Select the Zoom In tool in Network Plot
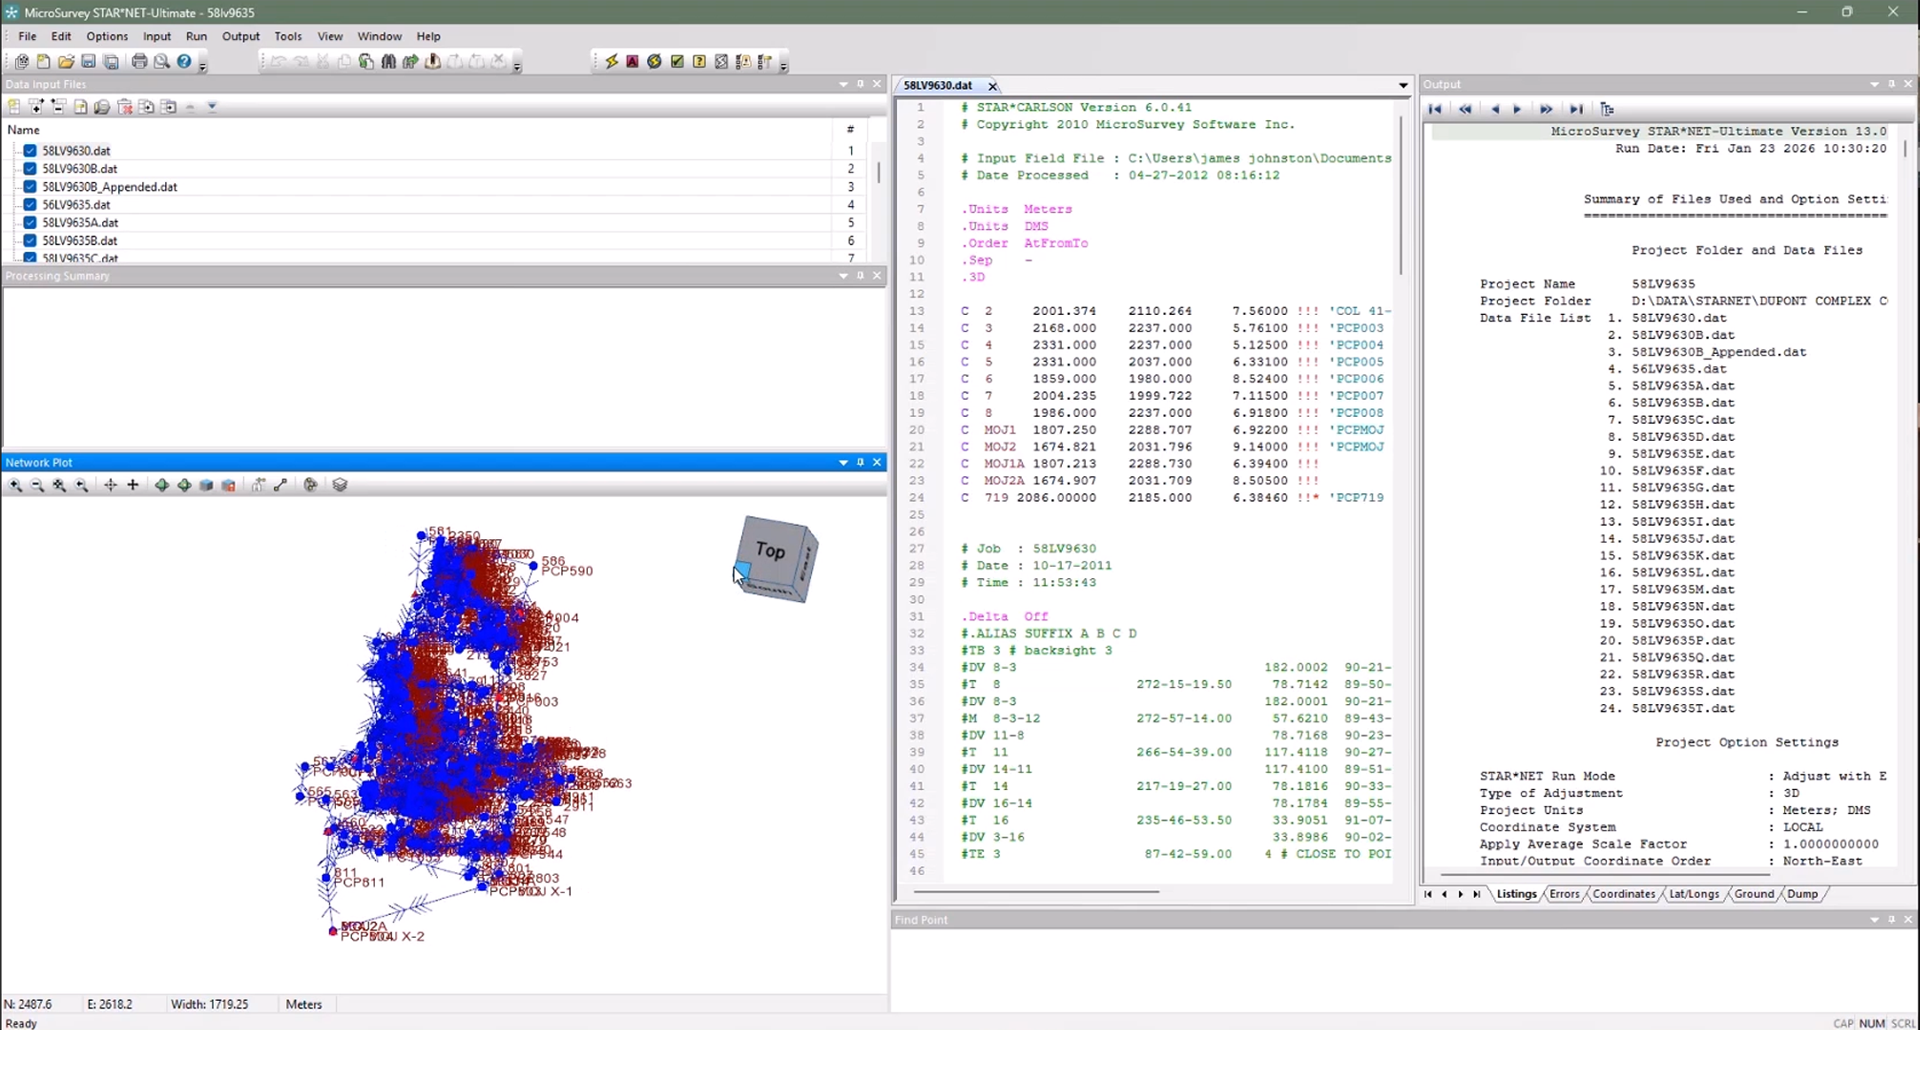The image size is (1920, 1080). (x=16, y=485)
